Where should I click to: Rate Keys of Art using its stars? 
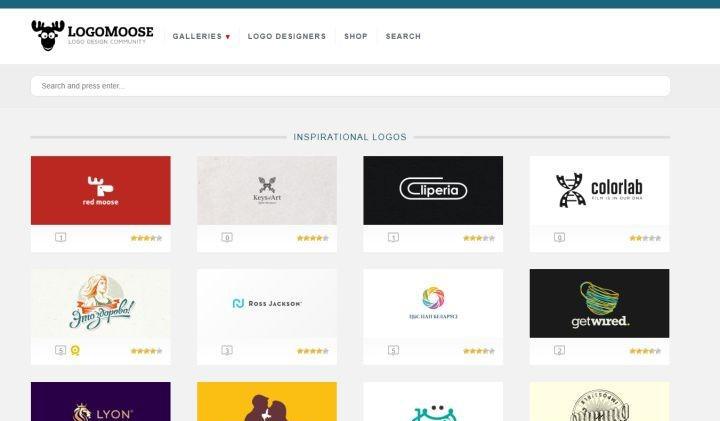(x=313, y=238)
